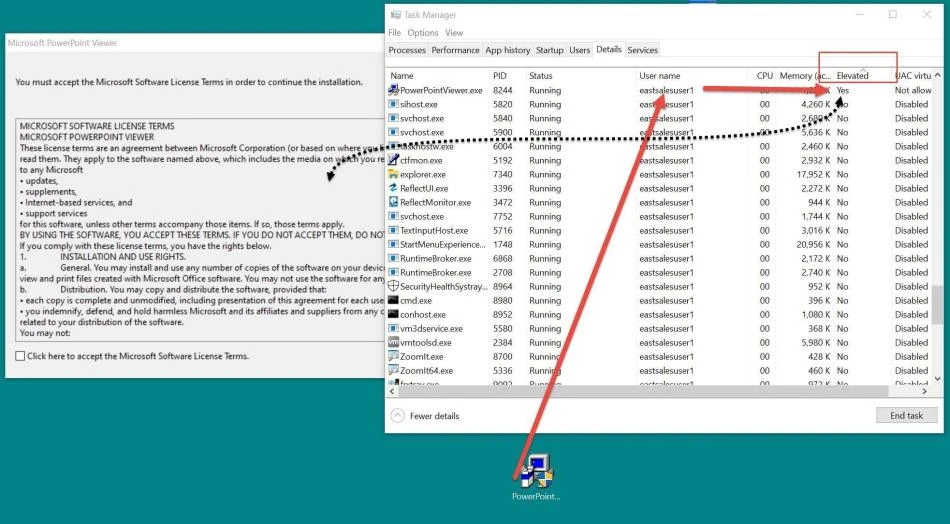Open the Services tab

(642, 50)
